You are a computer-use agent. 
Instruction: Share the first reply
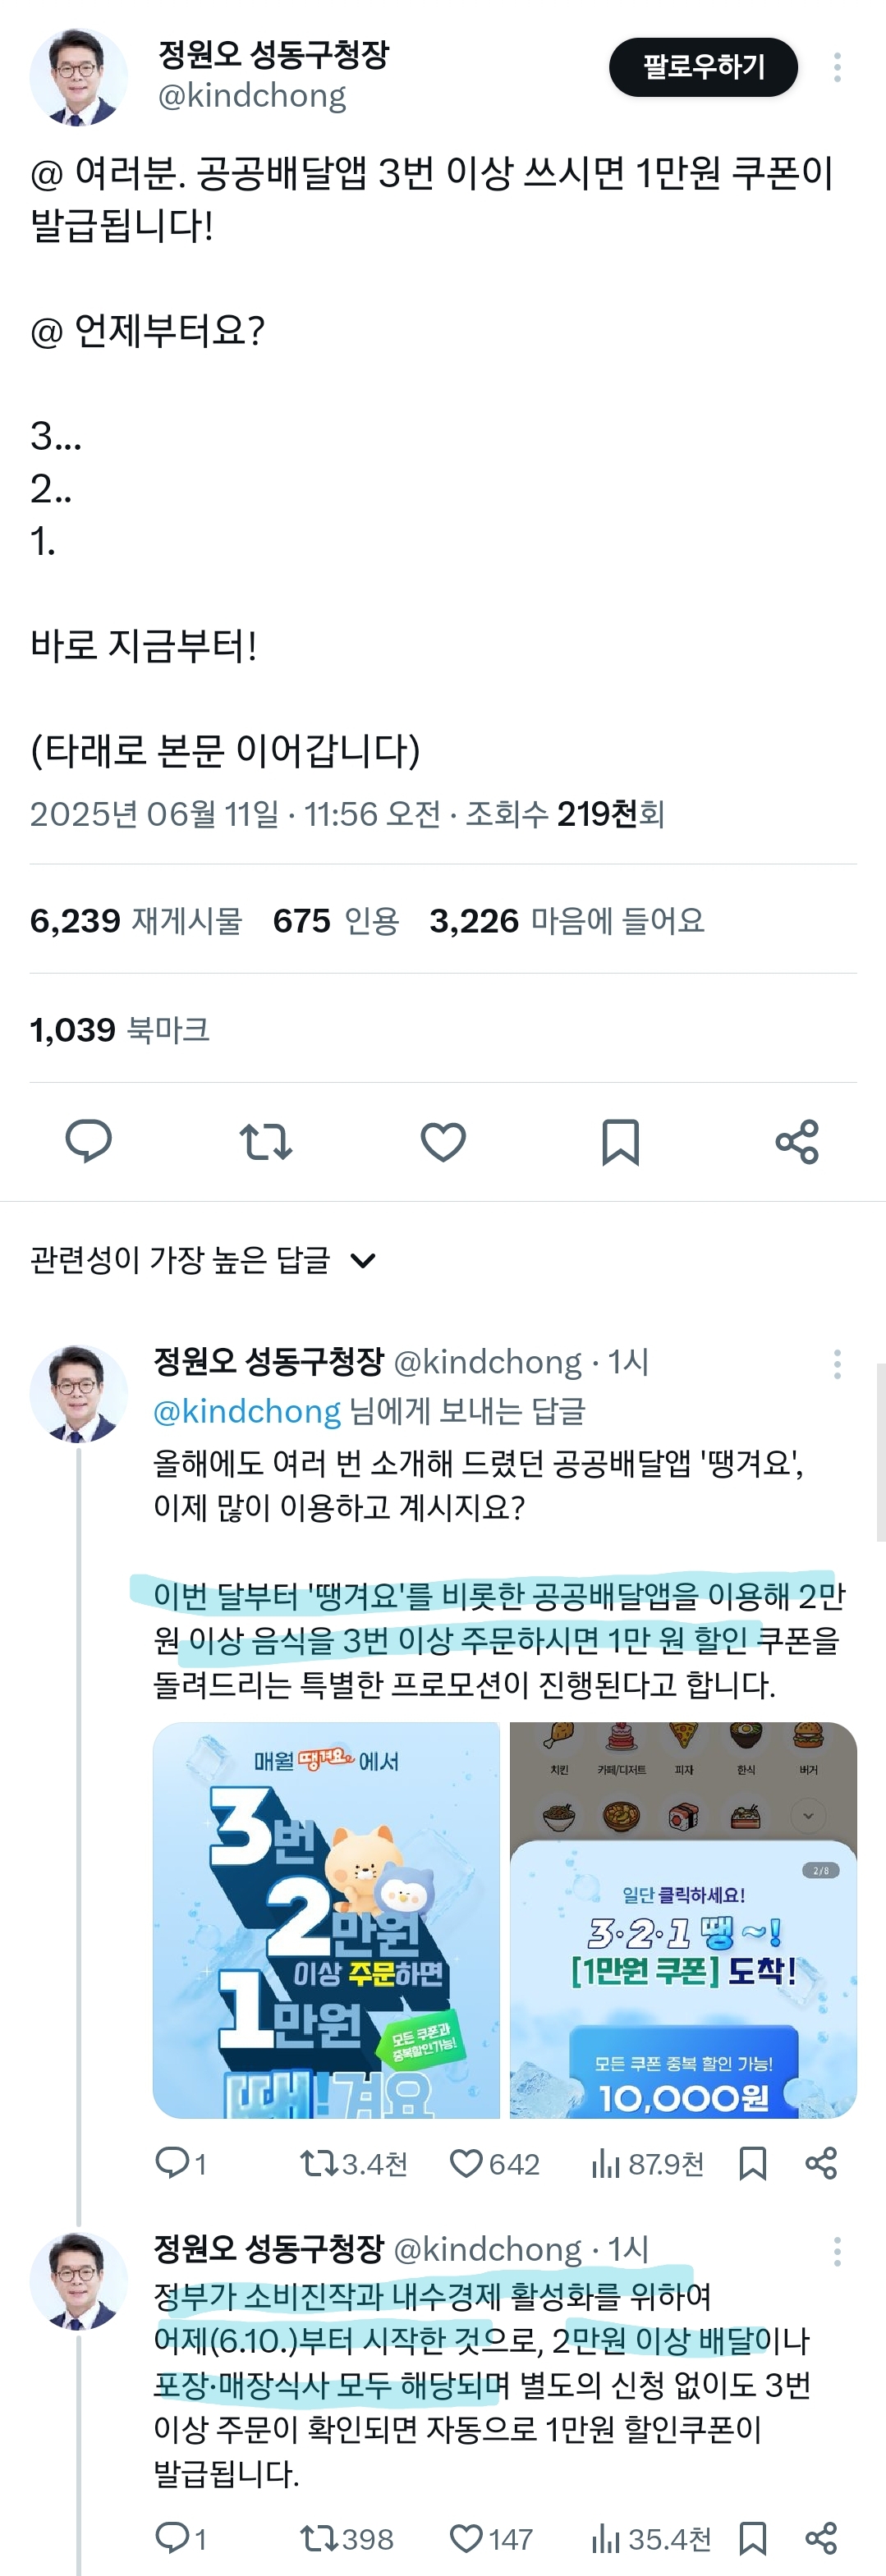pos(821,2163)
